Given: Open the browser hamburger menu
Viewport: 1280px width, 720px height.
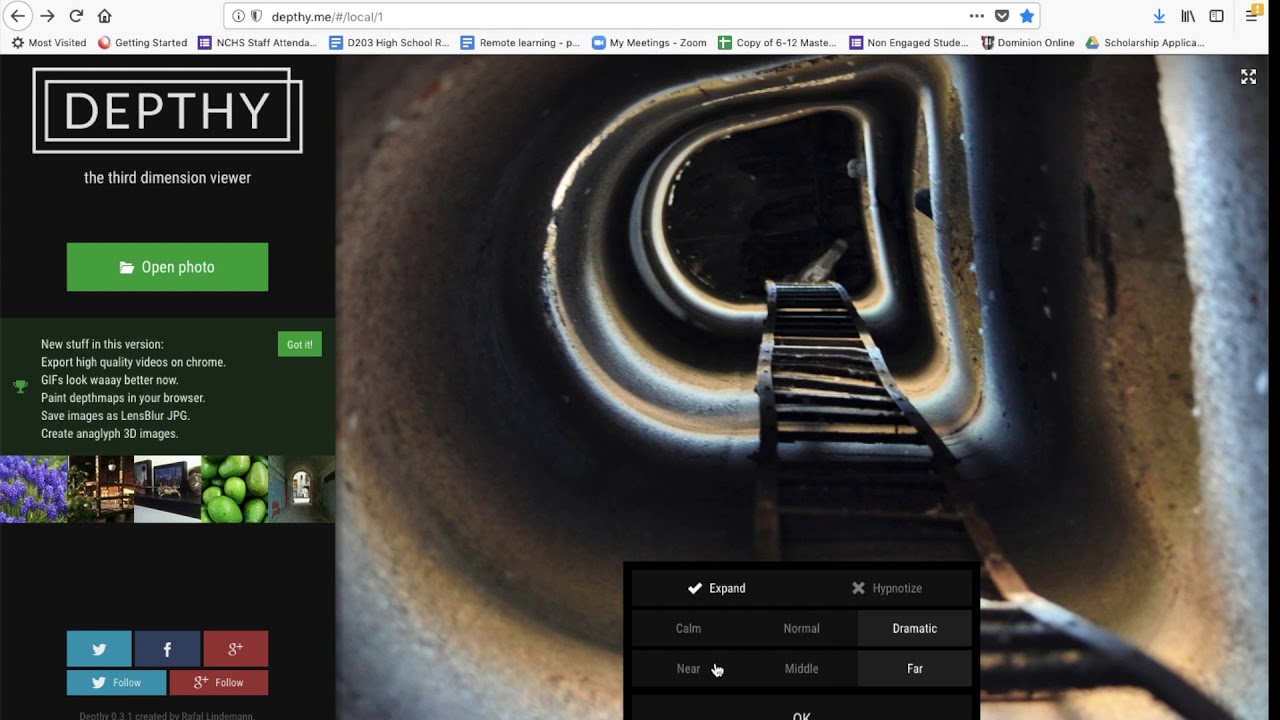Looking at the screenshot, I should 1251,16.
